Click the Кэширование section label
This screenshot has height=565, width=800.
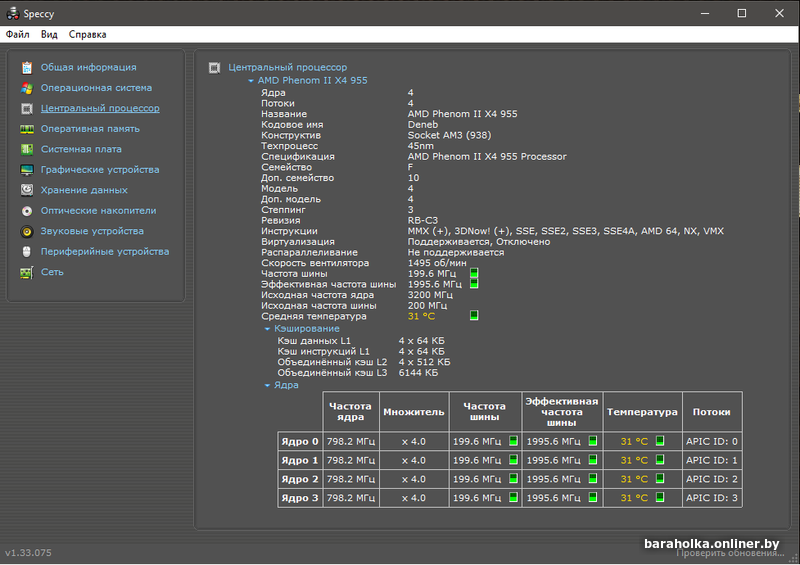click(x=307, y=329)
